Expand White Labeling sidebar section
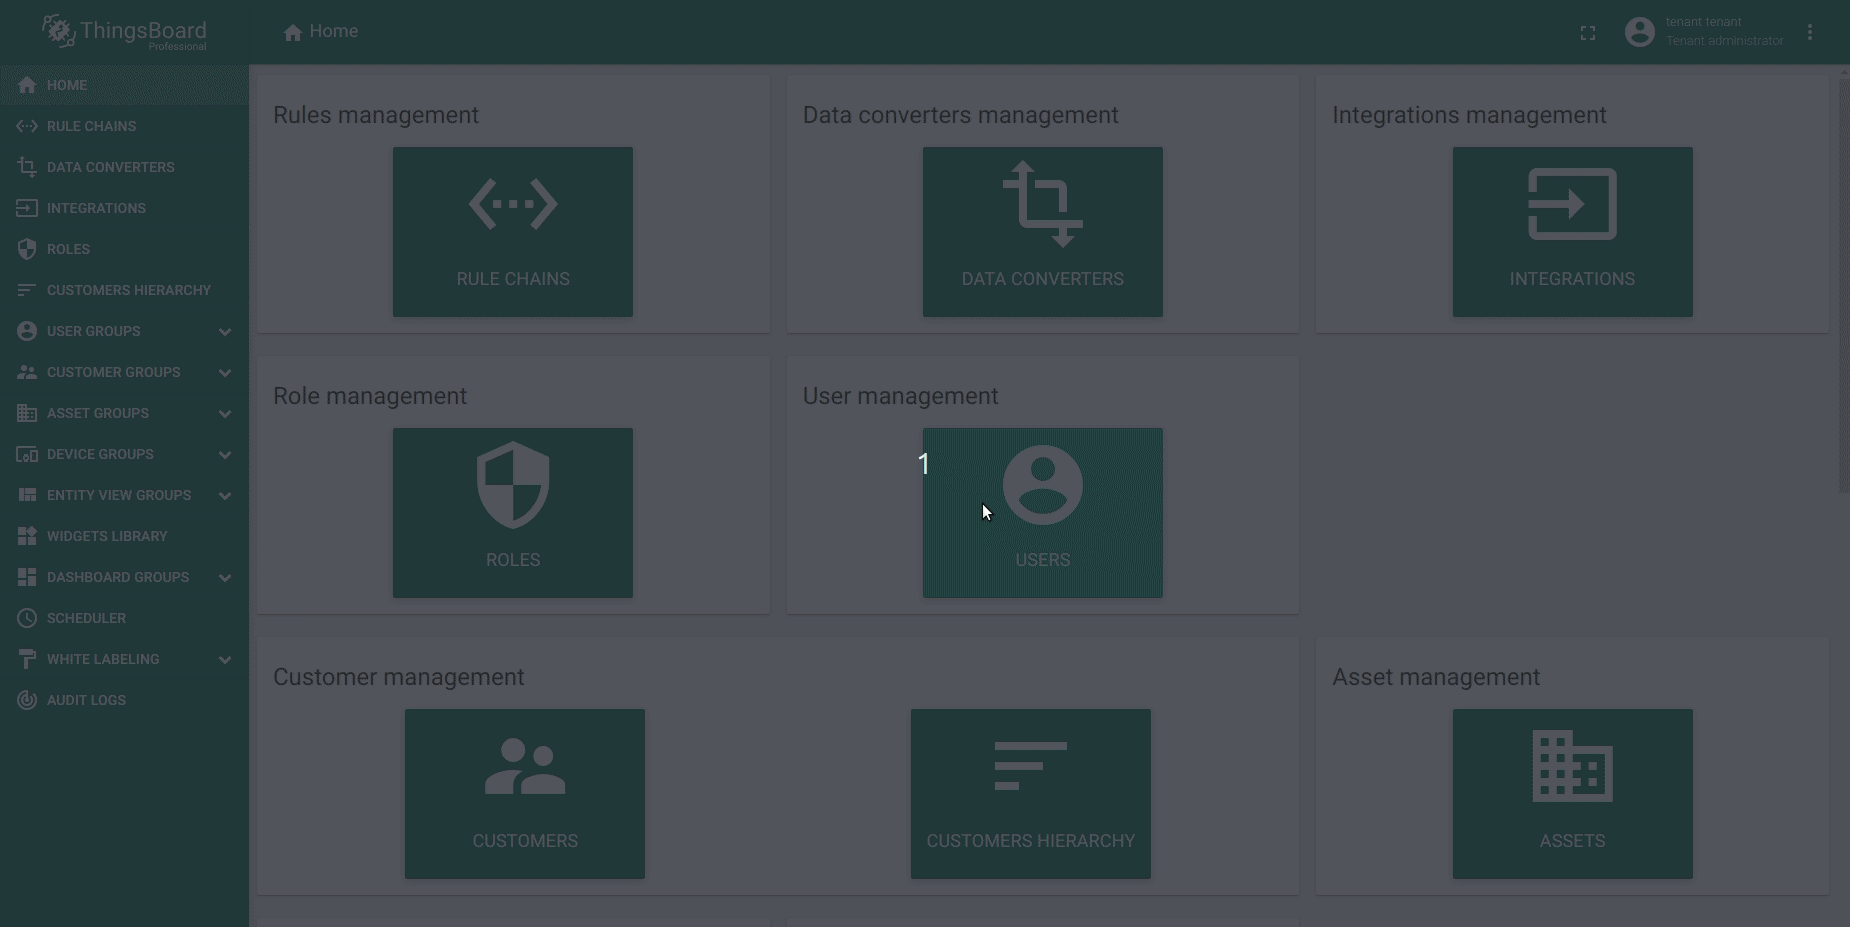The height and width of the screenshot is (927, 1850). click(x=225, y=660)
